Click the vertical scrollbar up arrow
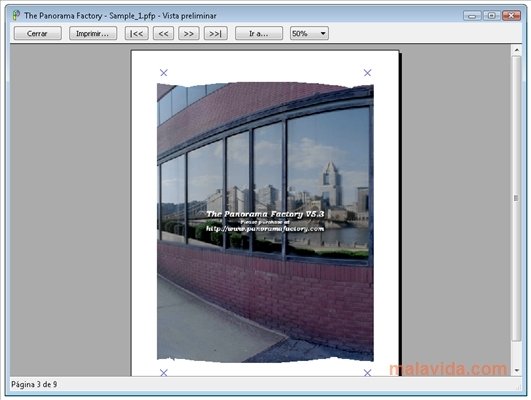The height and width of the screenshot is (400, 531). pos(516,50)
